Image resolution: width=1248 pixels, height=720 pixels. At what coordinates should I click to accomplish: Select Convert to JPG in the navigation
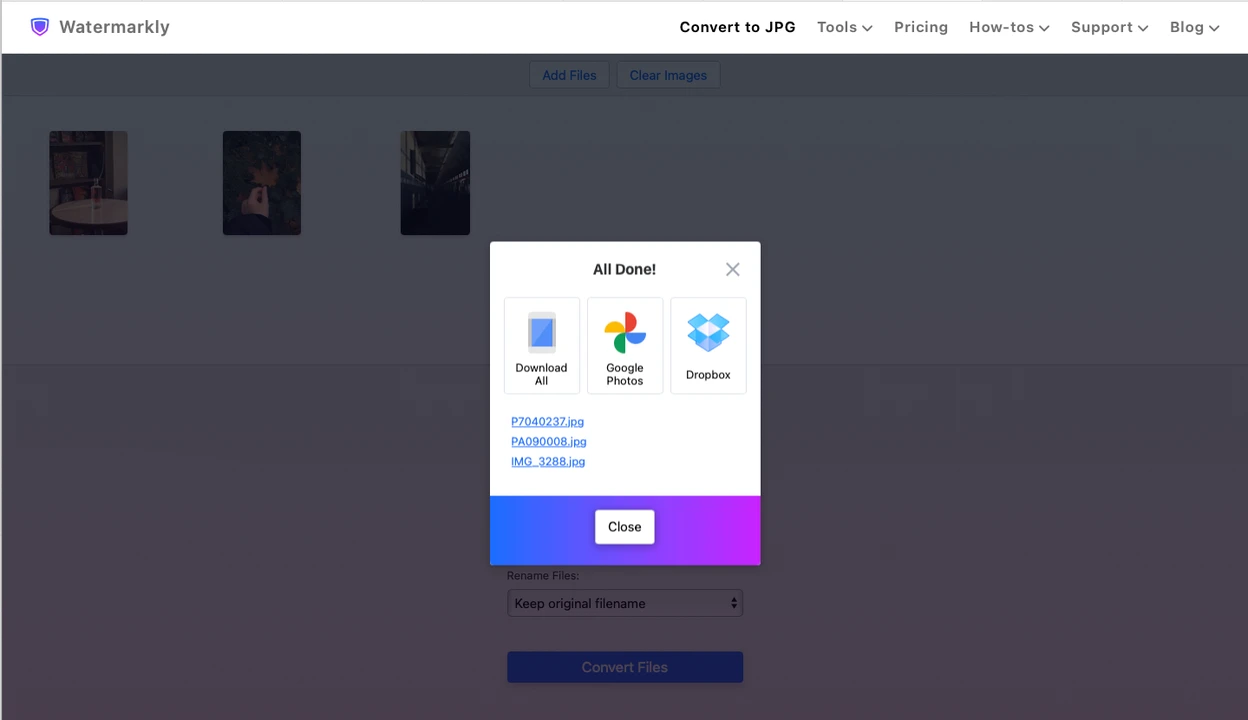[737, 27]
